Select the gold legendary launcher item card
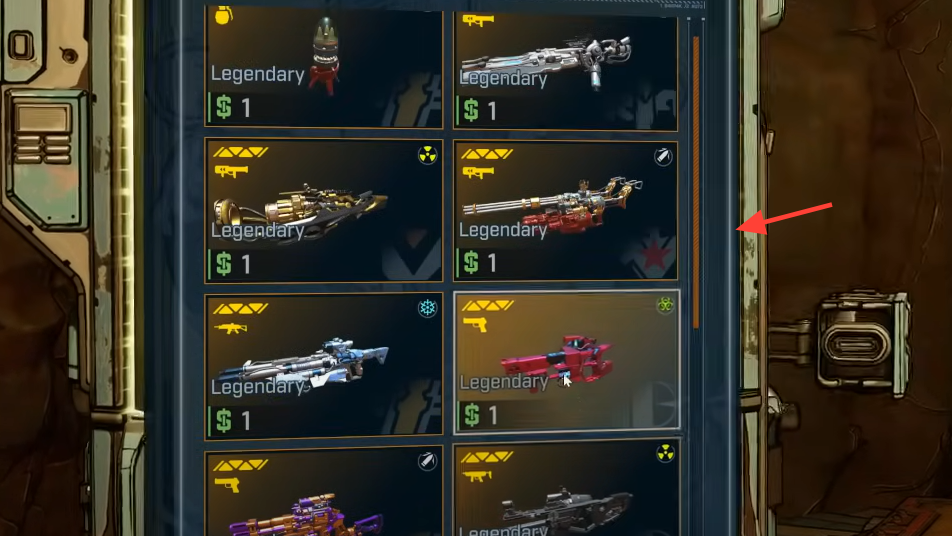Viewport: 952px width, 536px height. pos(324,210)
